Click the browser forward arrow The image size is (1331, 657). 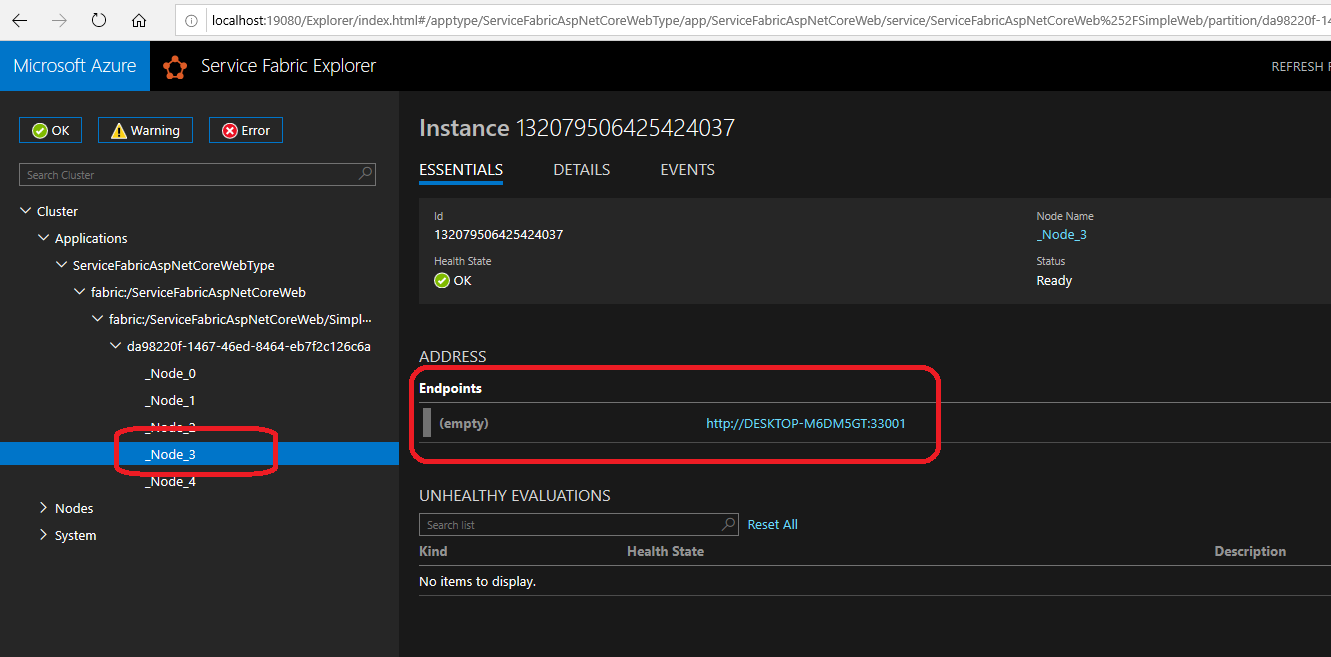[x=60, y=20]
